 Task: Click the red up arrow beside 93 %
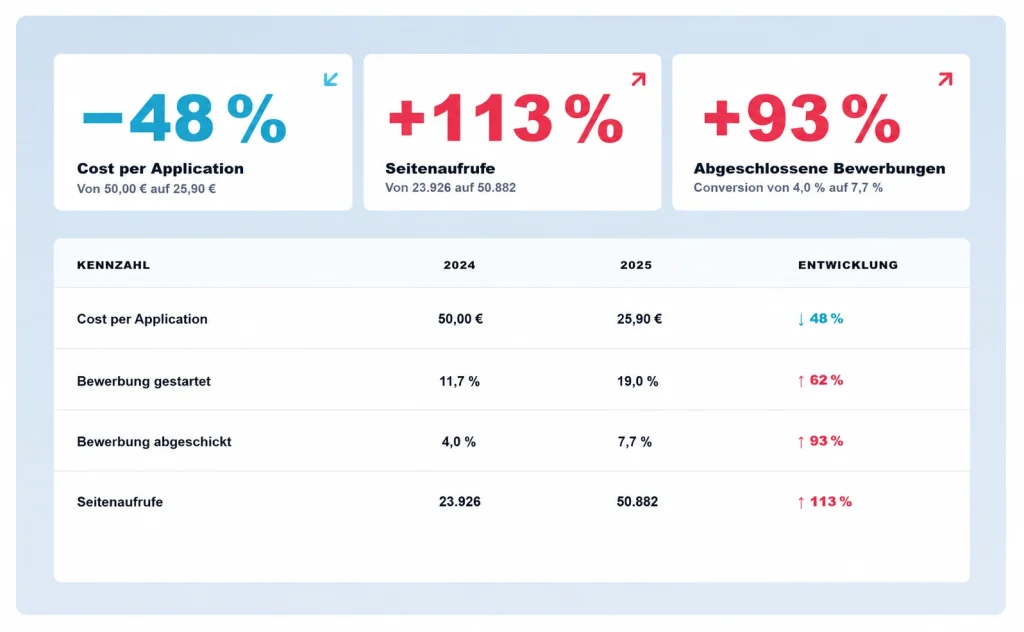pos(801,442)
